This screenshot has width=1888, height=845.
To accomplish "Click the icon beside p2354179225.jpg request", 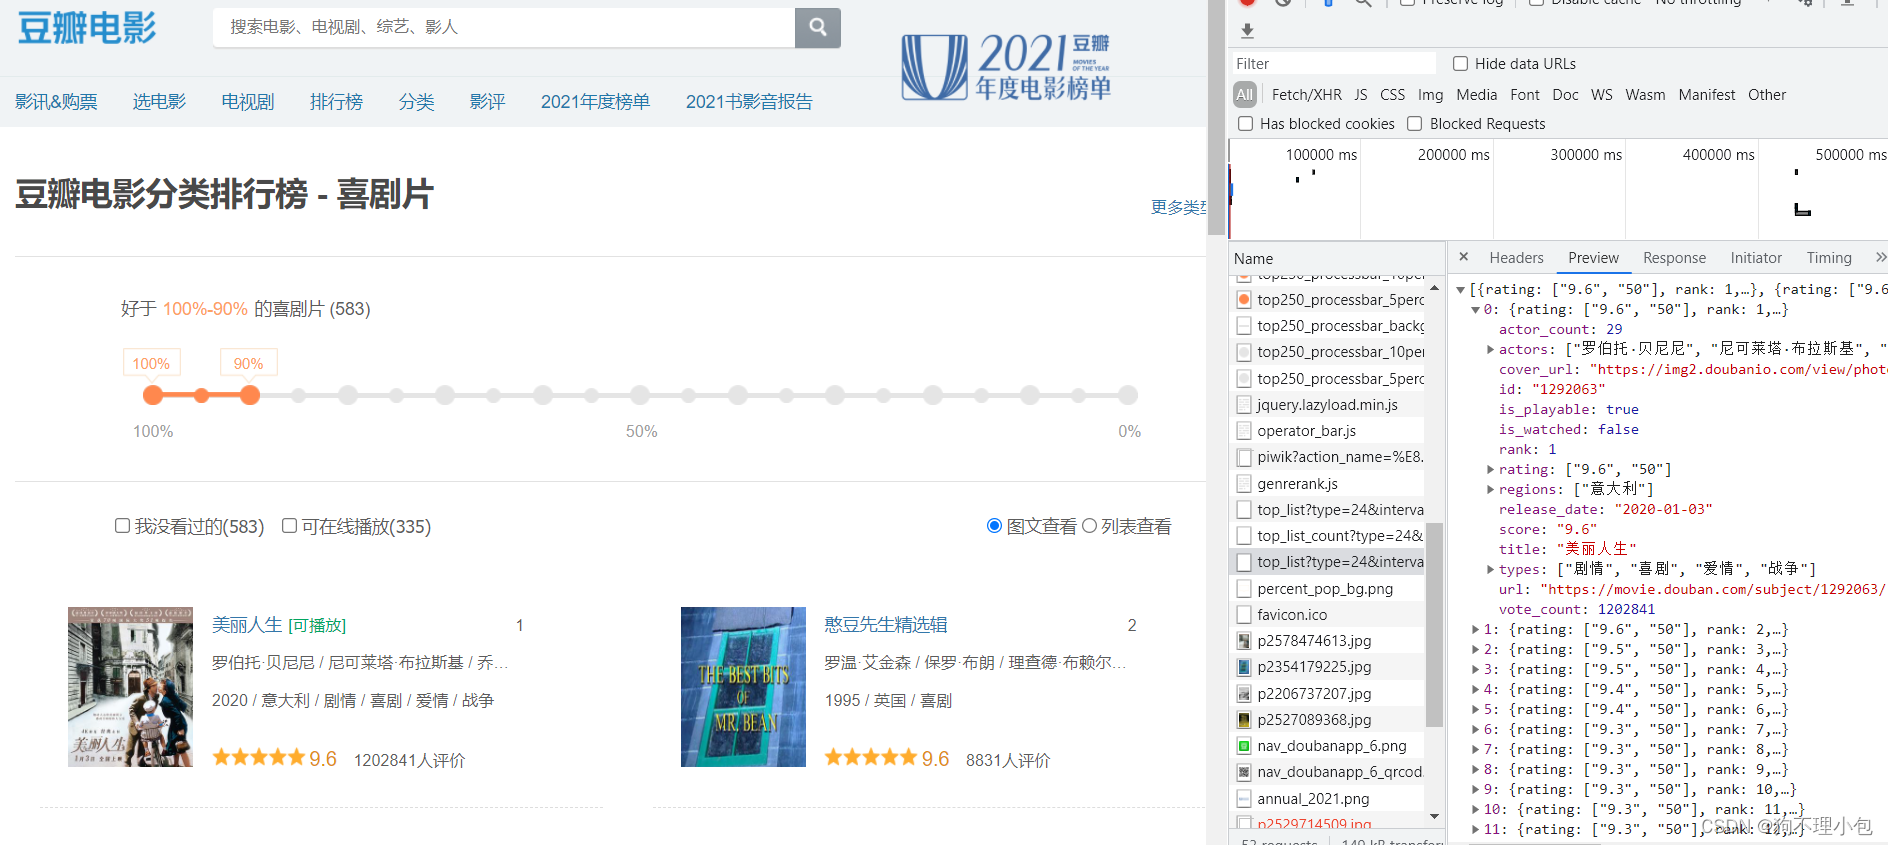I will (1244, 667).
